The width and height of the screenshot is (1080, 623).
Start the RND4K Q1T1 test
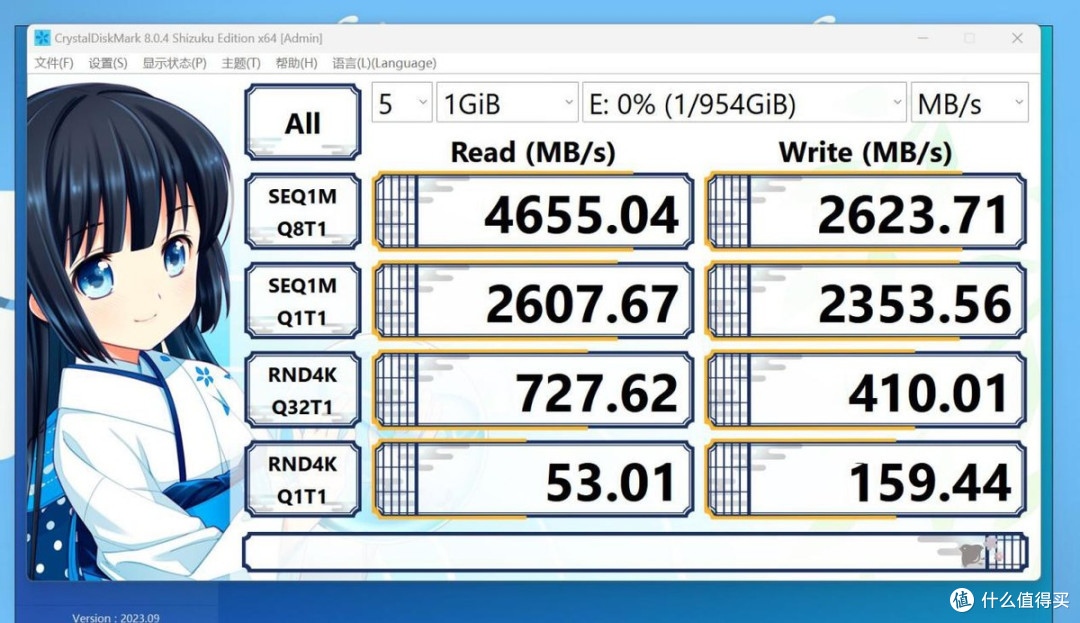pyautogui.click(x=303, y=480)
